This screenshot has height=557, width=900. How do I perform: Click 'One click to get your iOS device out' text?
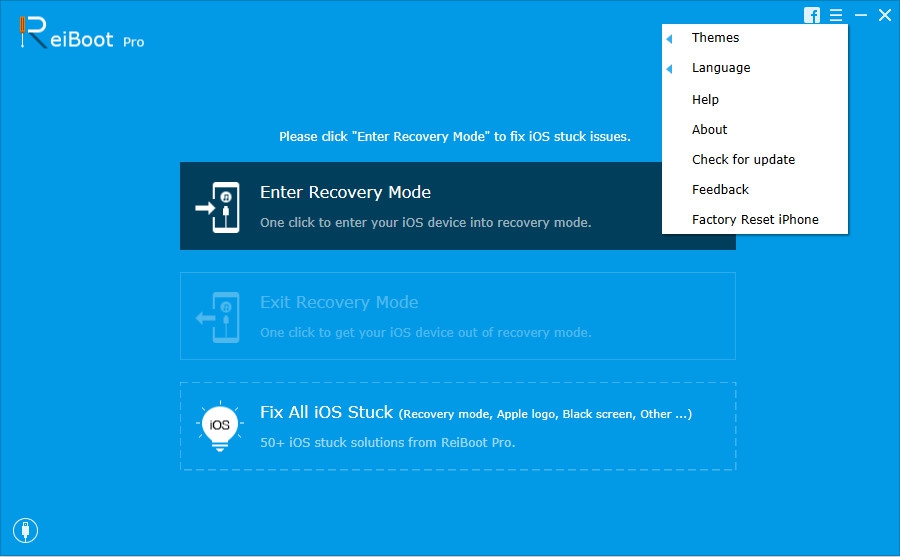[425, 332]
